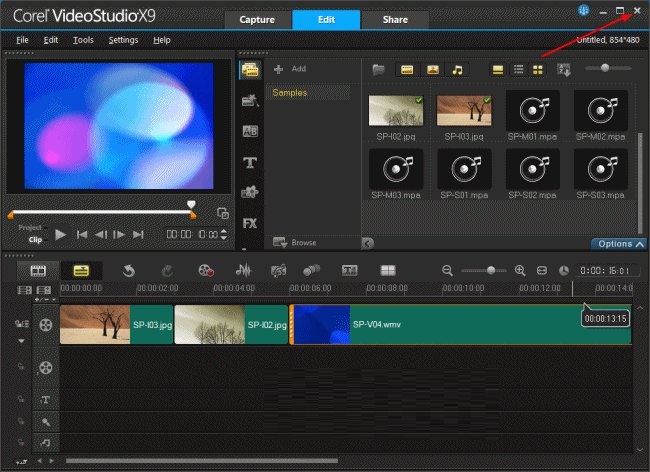Switch preview to Project mode
Screen dimensions: 650x472
tap(30, 228)
